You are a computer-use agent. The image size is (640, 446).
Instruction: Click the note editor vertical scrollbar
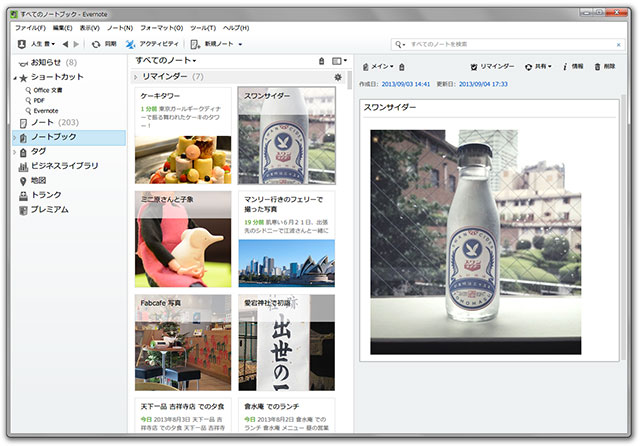[x=623, y=226]
